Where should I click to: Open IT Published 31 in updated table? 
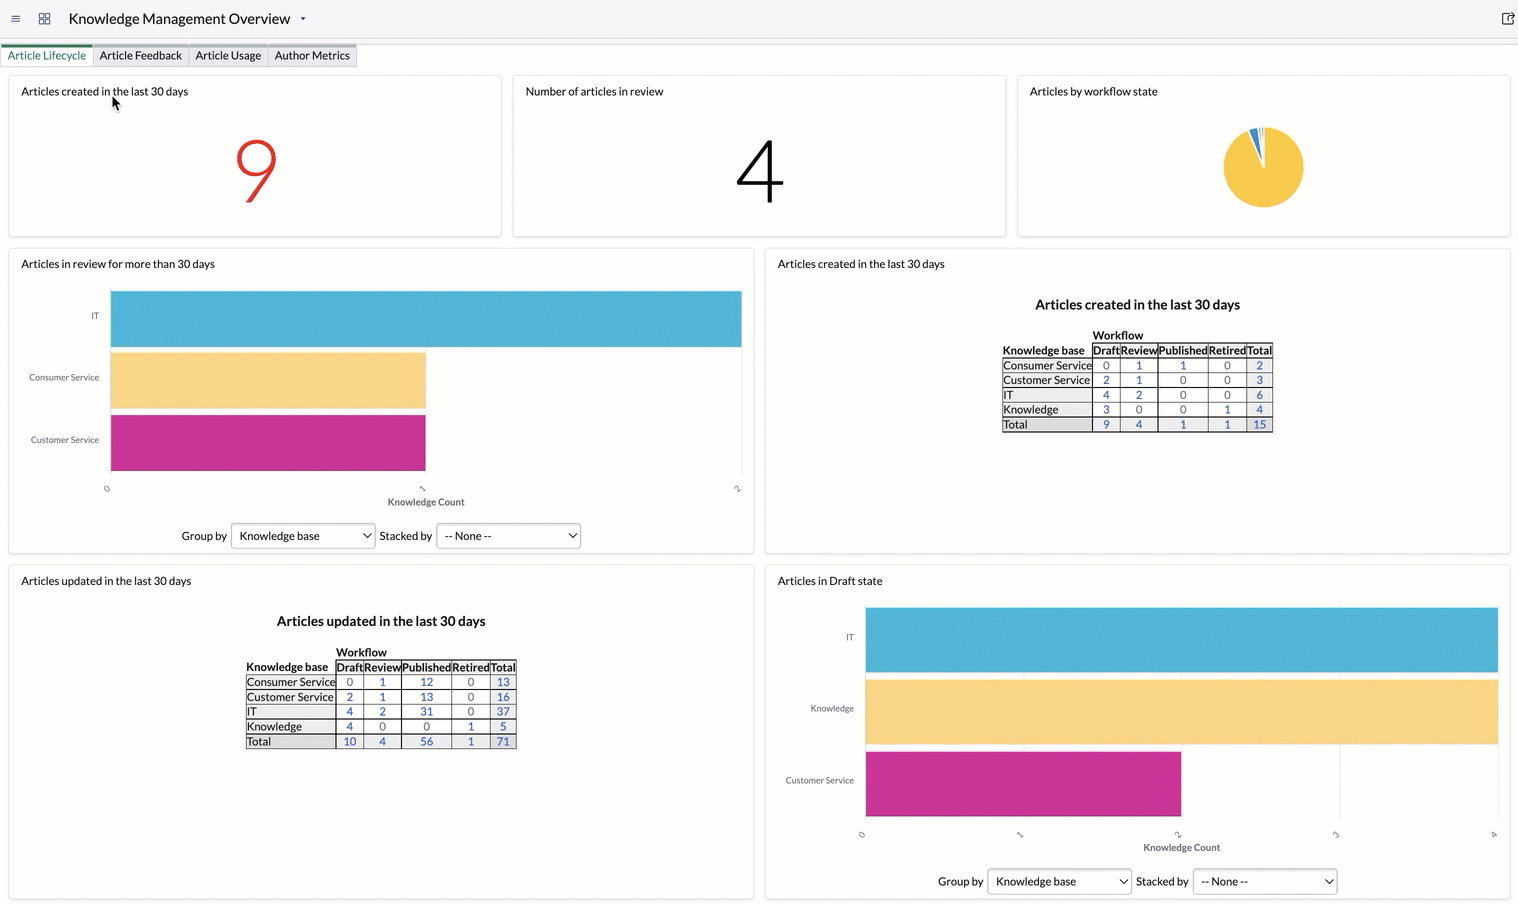pos(426,712)
